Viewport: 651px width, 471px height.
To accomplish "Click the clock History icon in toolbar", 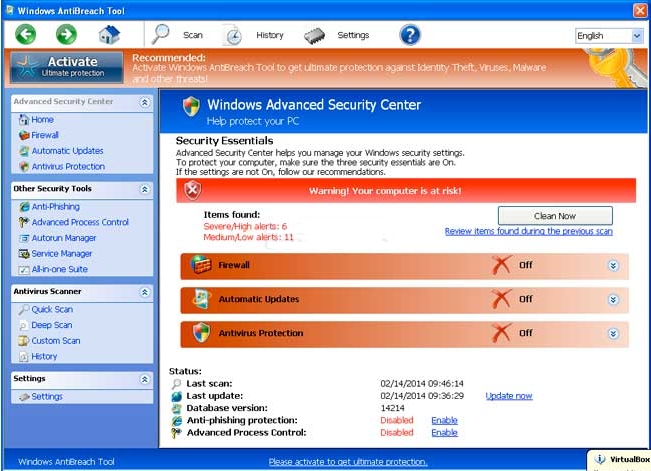I will coord(233,35).
